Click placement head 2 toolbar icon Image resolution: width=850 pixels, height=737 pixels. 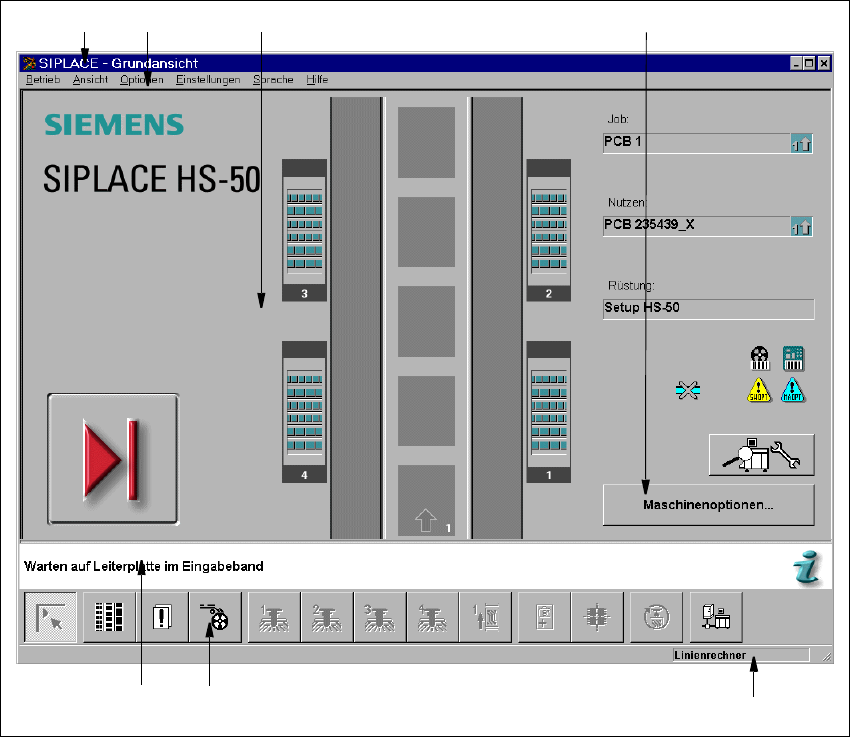[327, 617]
